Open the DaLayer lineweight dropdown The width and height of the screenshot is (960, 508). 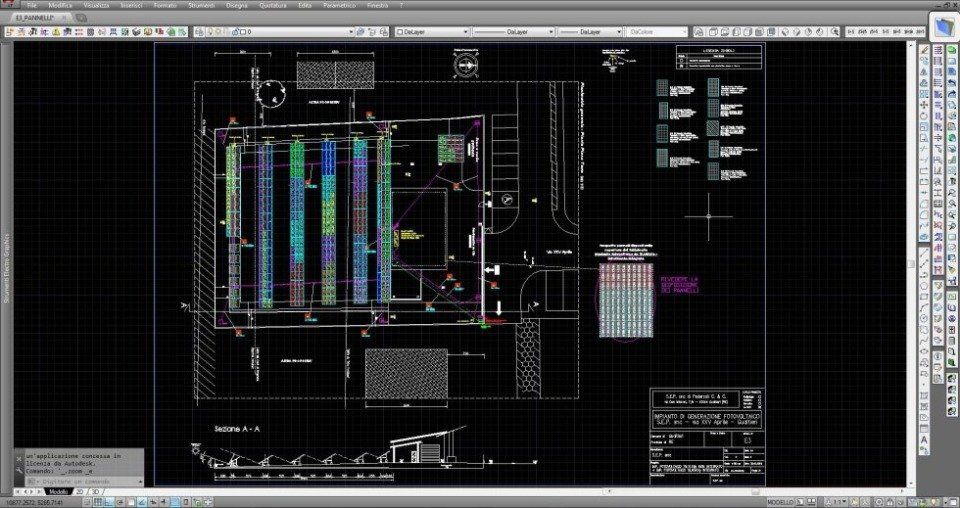pyautogui.click(x=591, y=31)
